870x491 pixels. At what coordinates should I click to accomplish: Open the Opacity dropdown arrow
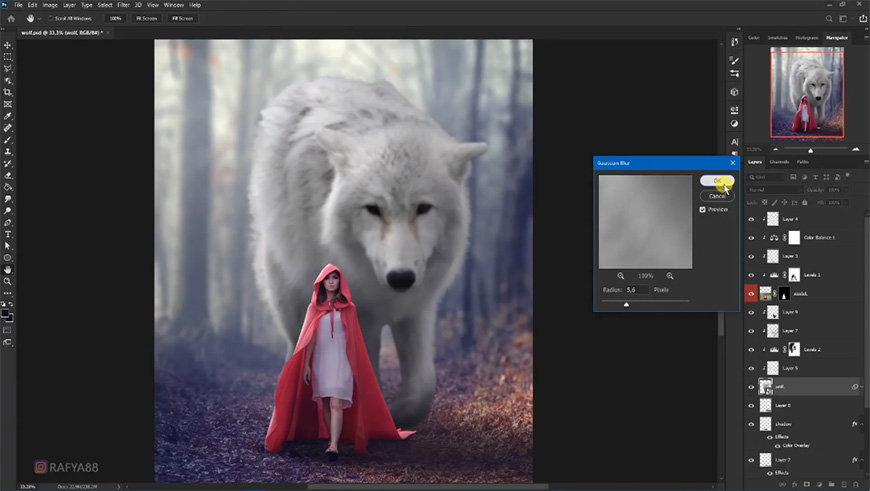point(846,190)
